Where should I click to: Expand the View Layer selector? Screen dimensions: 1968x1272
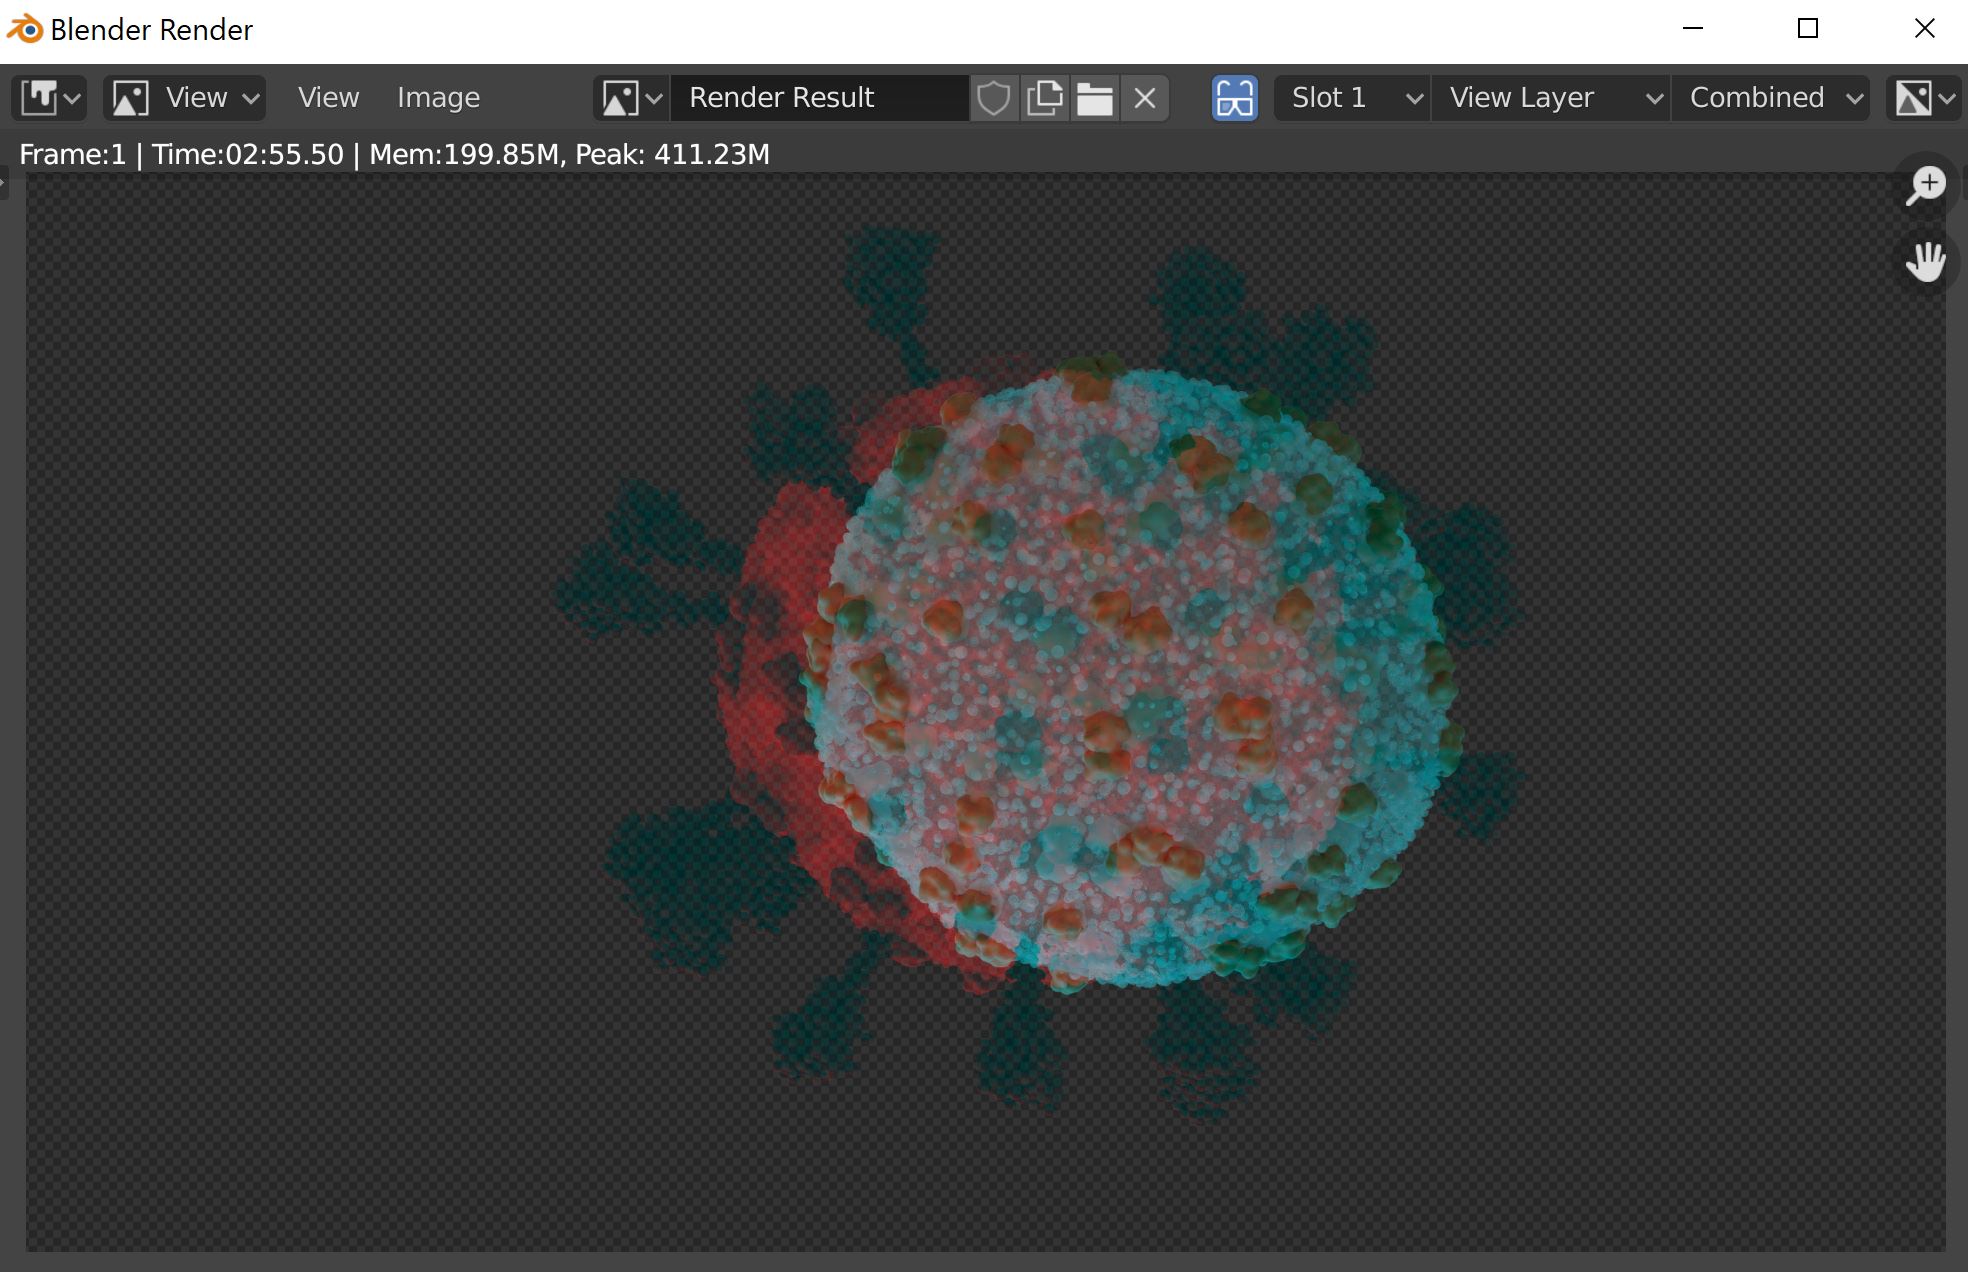1550,97
